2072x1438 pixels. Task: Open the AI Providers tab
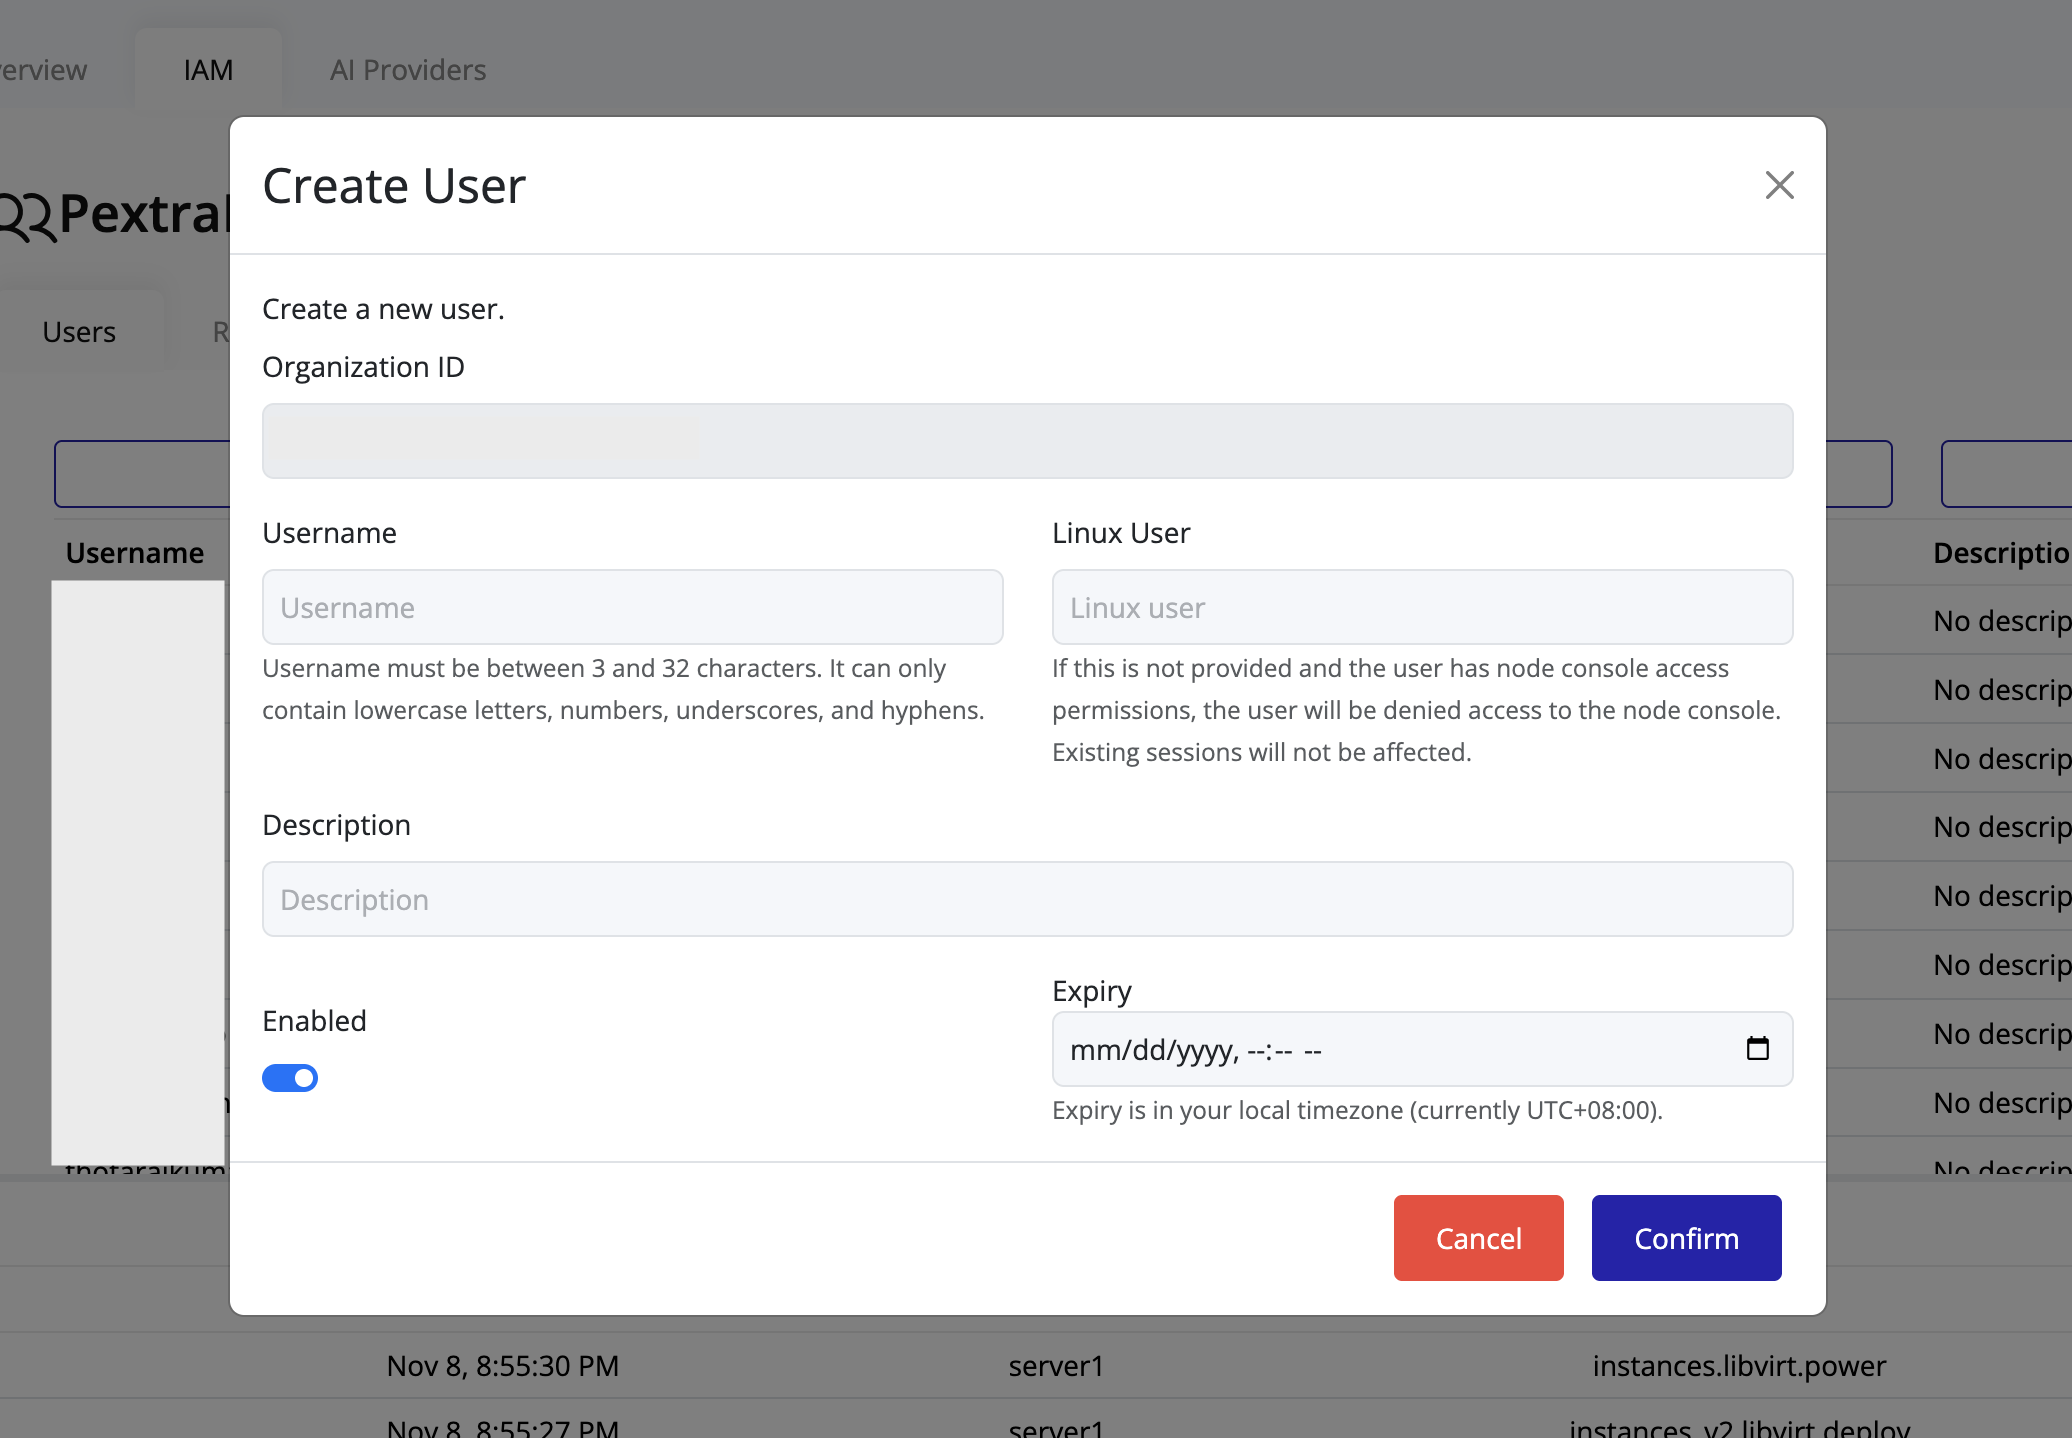[408, 69]
